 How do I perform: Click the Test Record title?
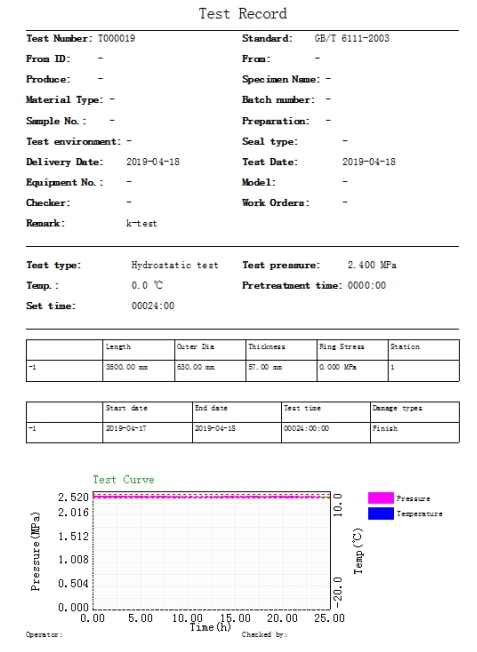[243, 14]
